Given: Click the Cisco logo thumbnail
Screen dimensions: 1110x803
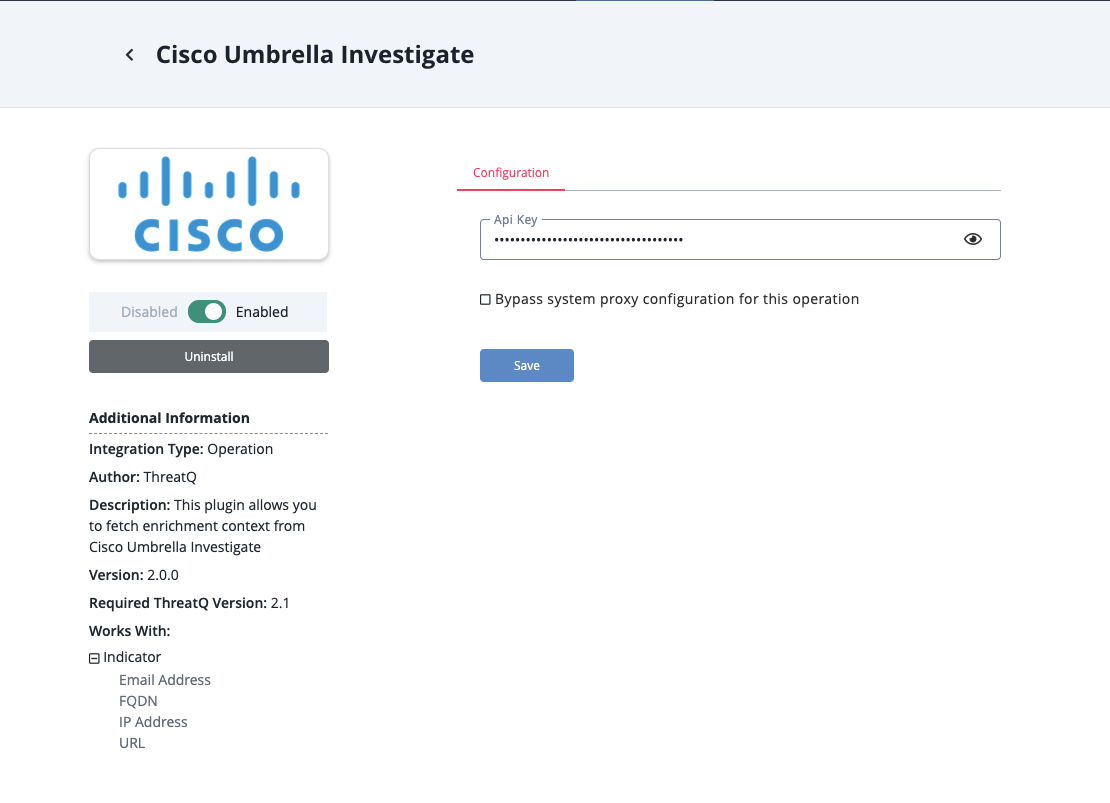Looking at the screenshot, I should (x=209, y=204).
